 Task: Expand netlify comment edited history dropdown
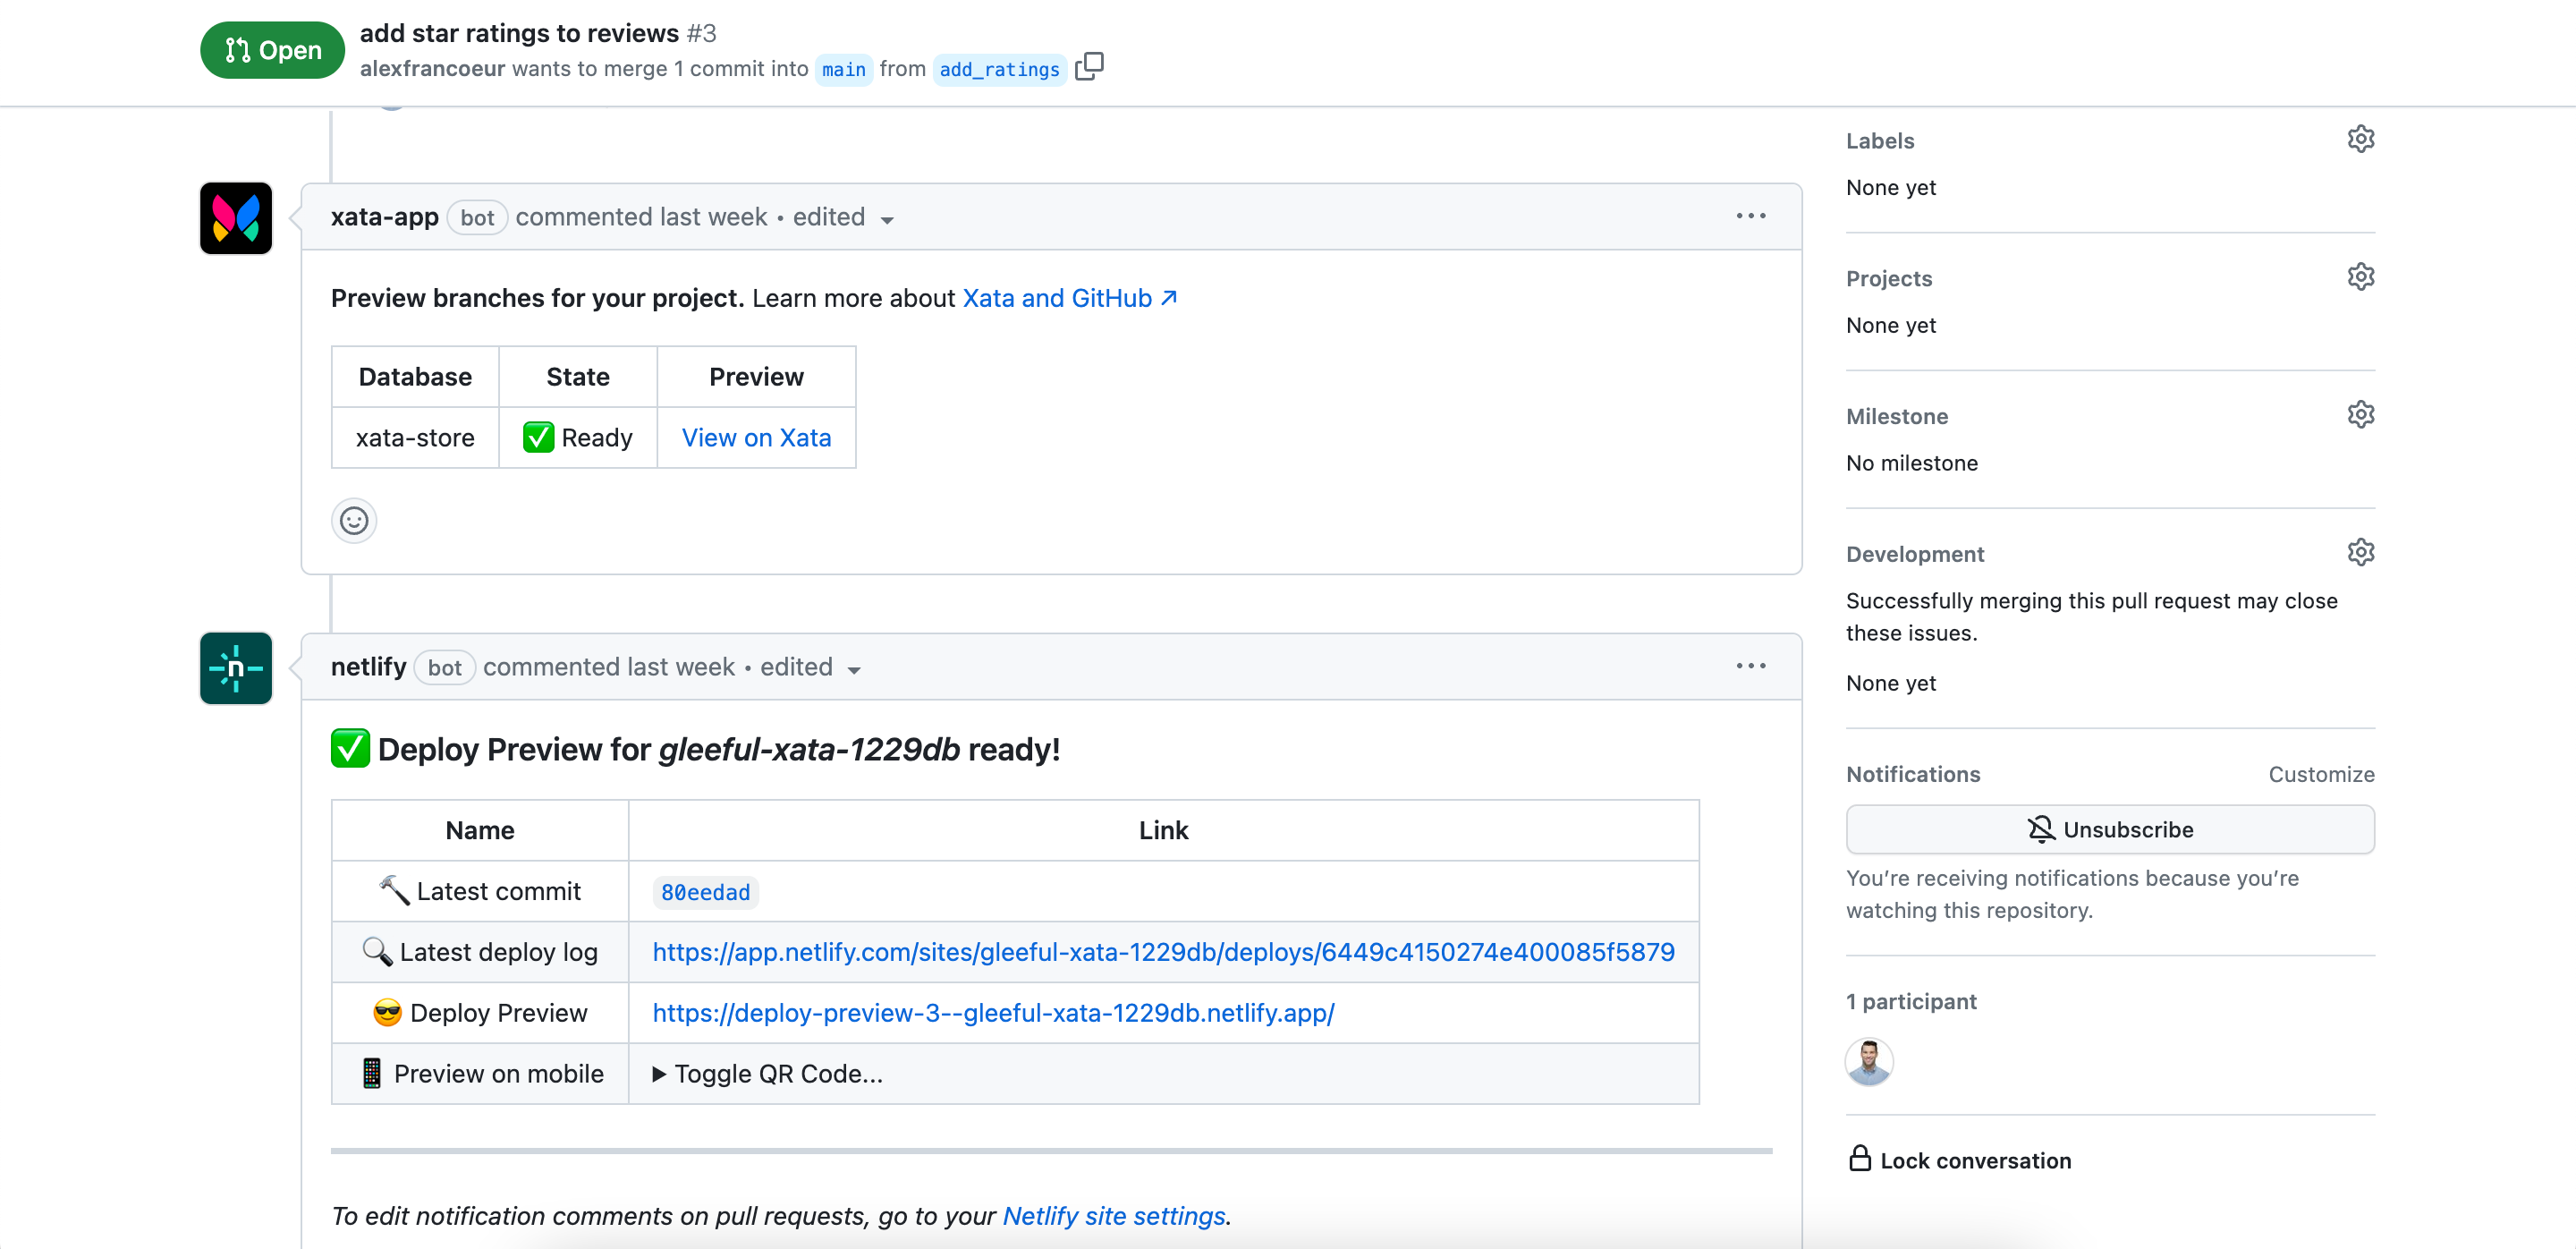tap(854, 670)
